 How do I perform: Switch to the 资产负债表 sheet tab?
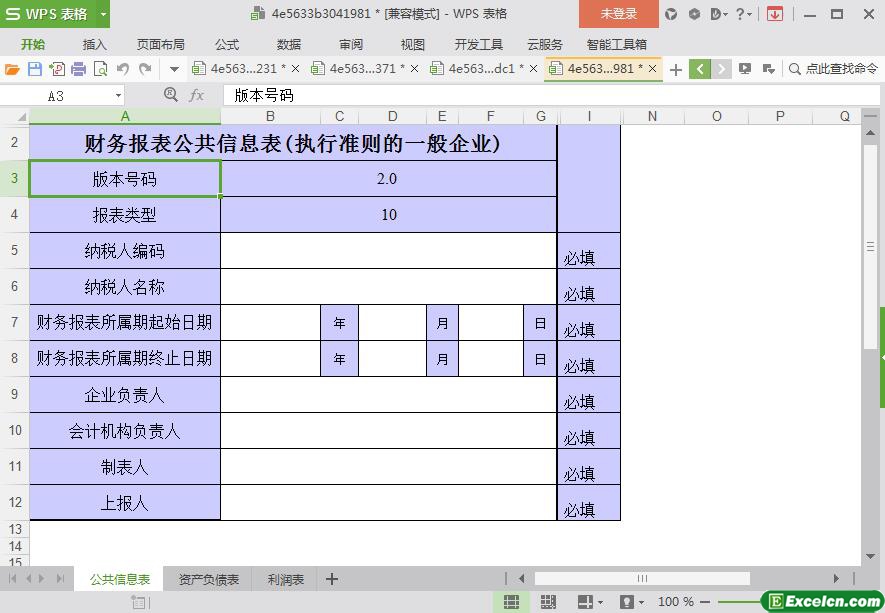pos(209,579)
